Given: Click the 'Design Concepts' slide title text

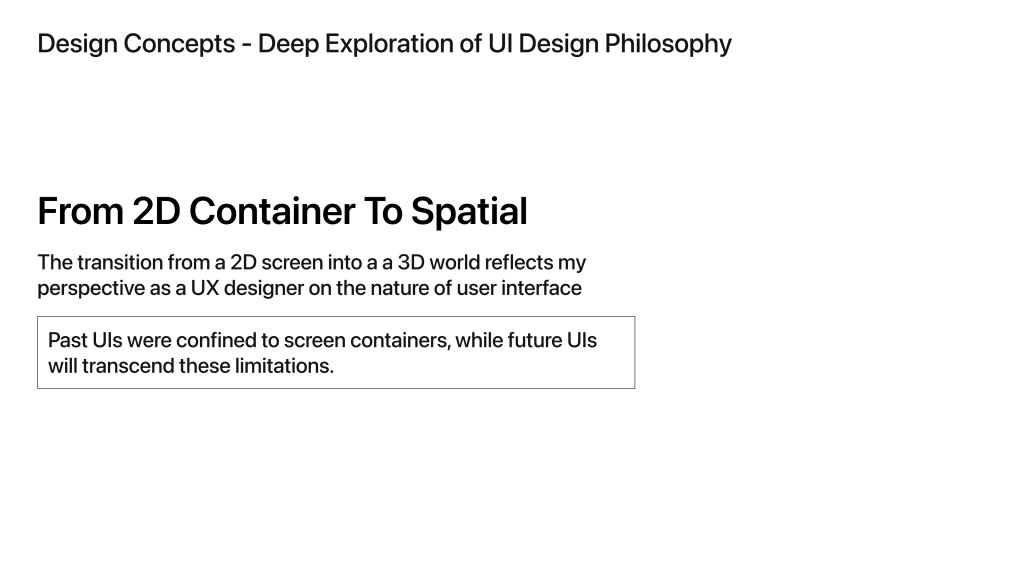Looking at the screenshot, I should (x=384, y=44).
